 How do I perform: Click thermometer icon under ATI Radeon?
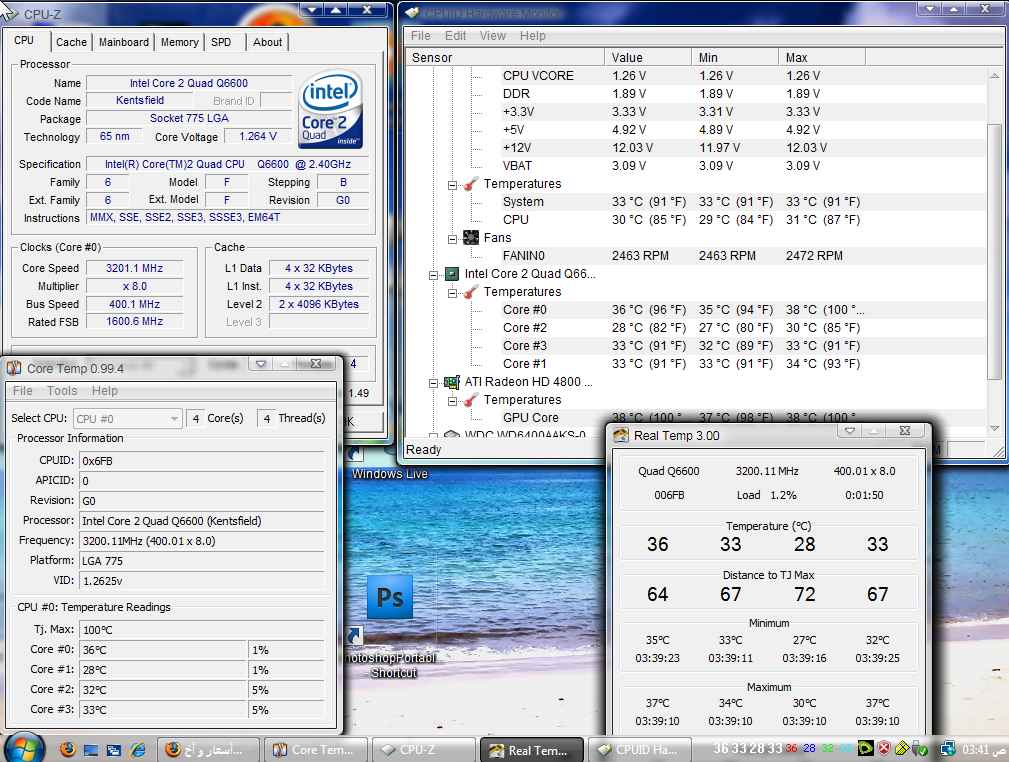471,400
